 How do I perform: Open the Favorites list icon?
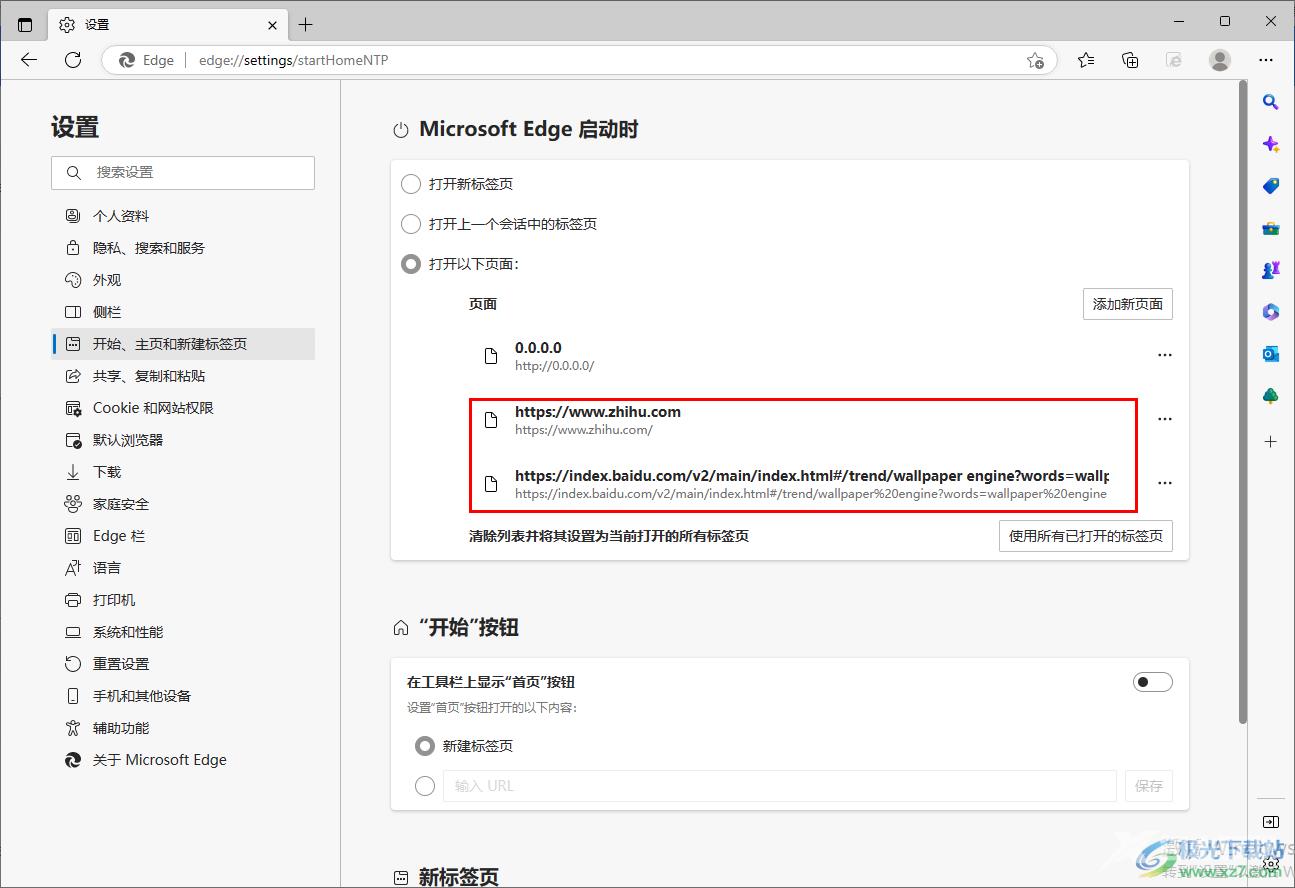pos(1086,60)
